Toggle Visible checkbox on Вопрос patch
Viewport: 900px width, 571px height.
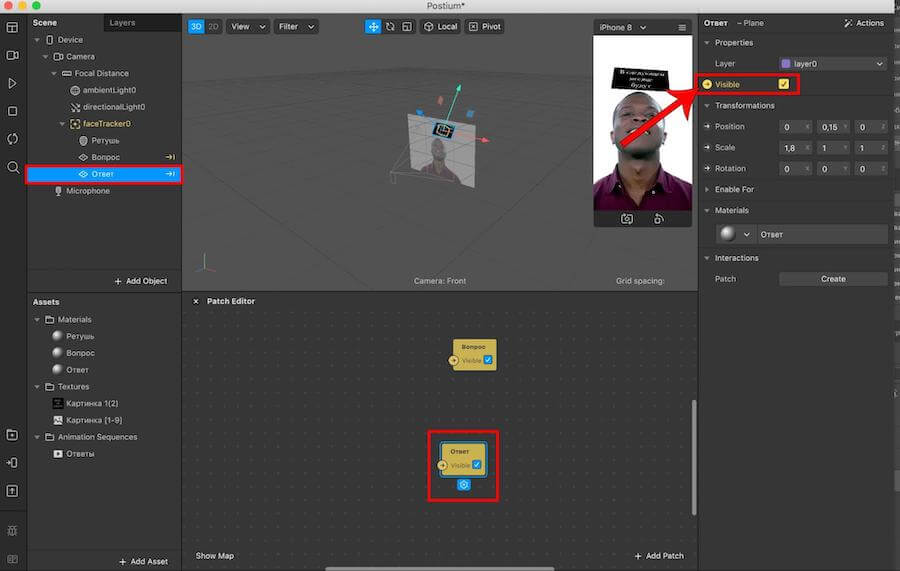tap(488, 360)
